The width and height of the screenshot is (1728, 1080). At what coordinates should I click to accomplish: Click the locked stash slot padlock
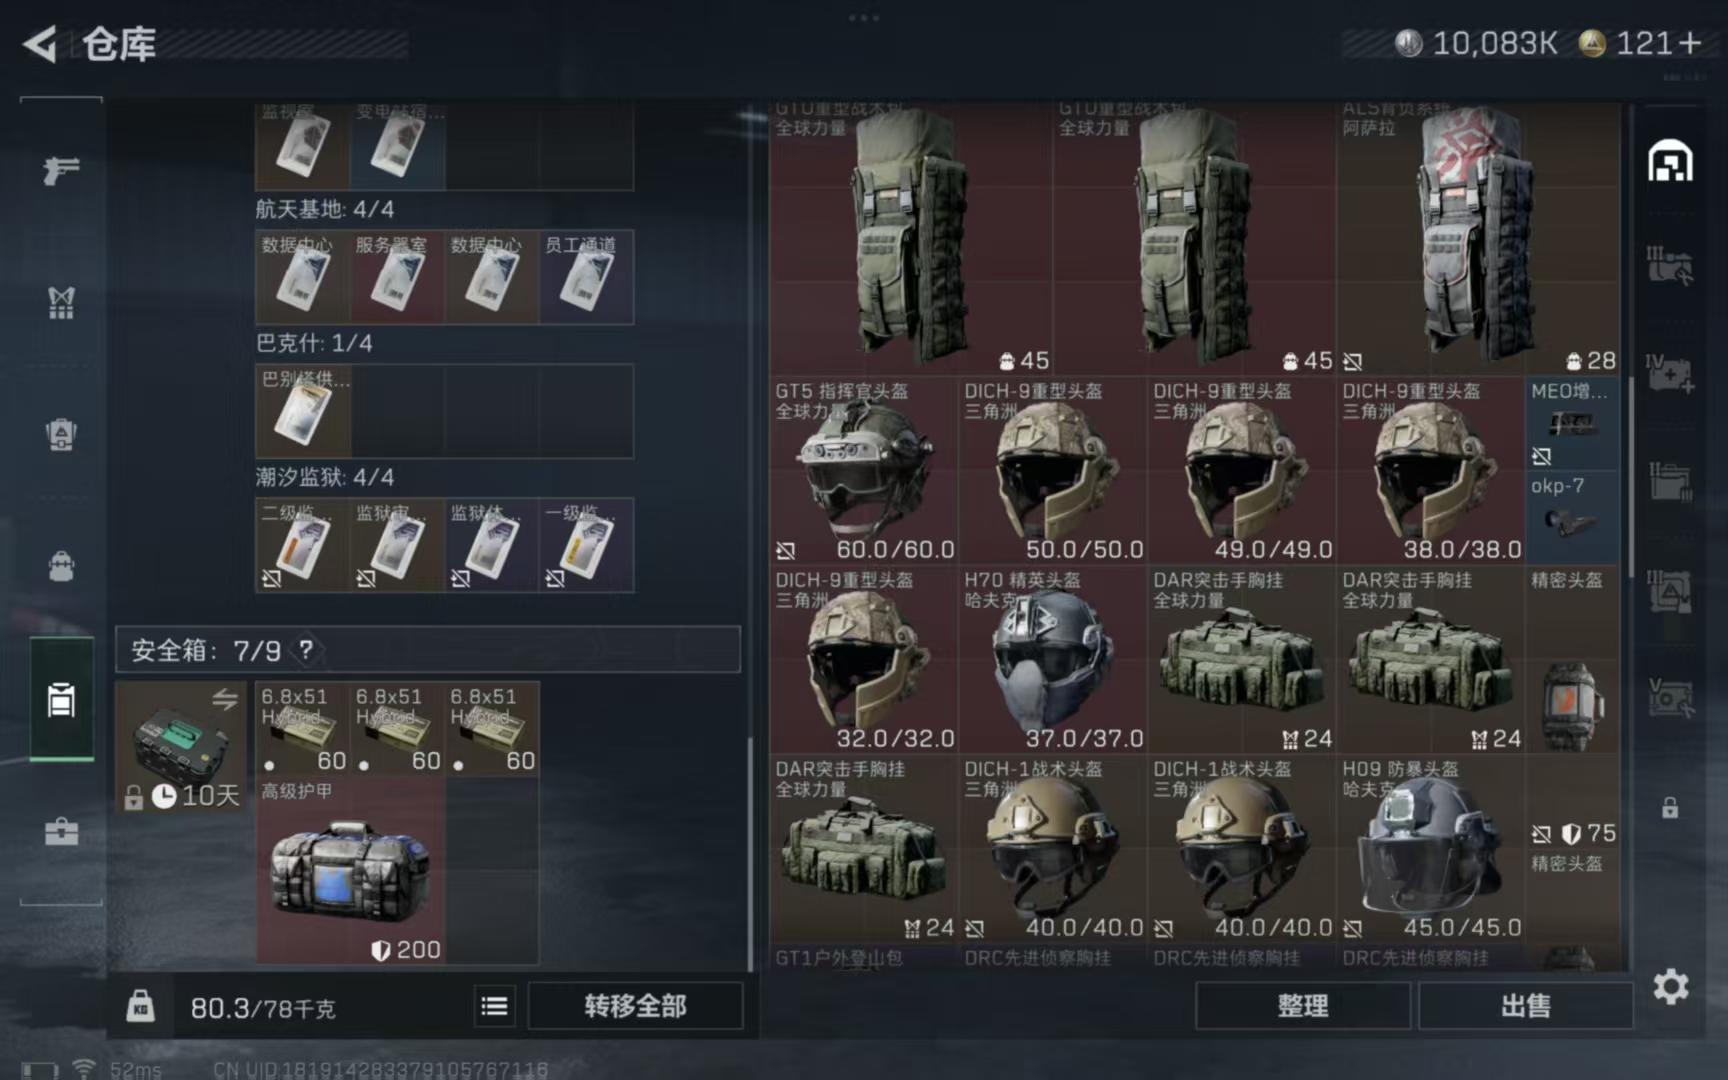point(1670,808)
